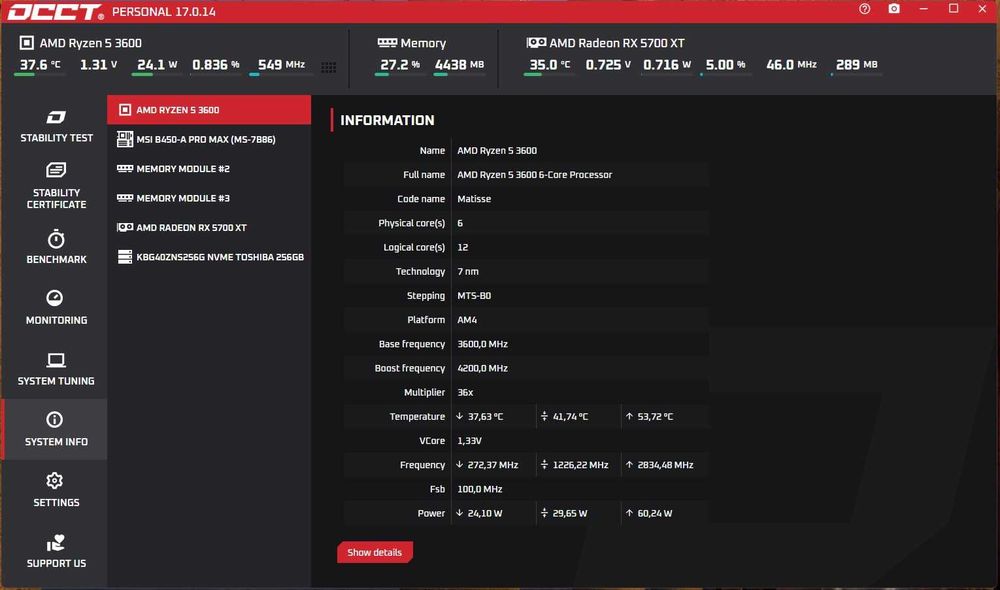Click the Code name value Matisse
1000x590 pixels.
pos(474,199)
